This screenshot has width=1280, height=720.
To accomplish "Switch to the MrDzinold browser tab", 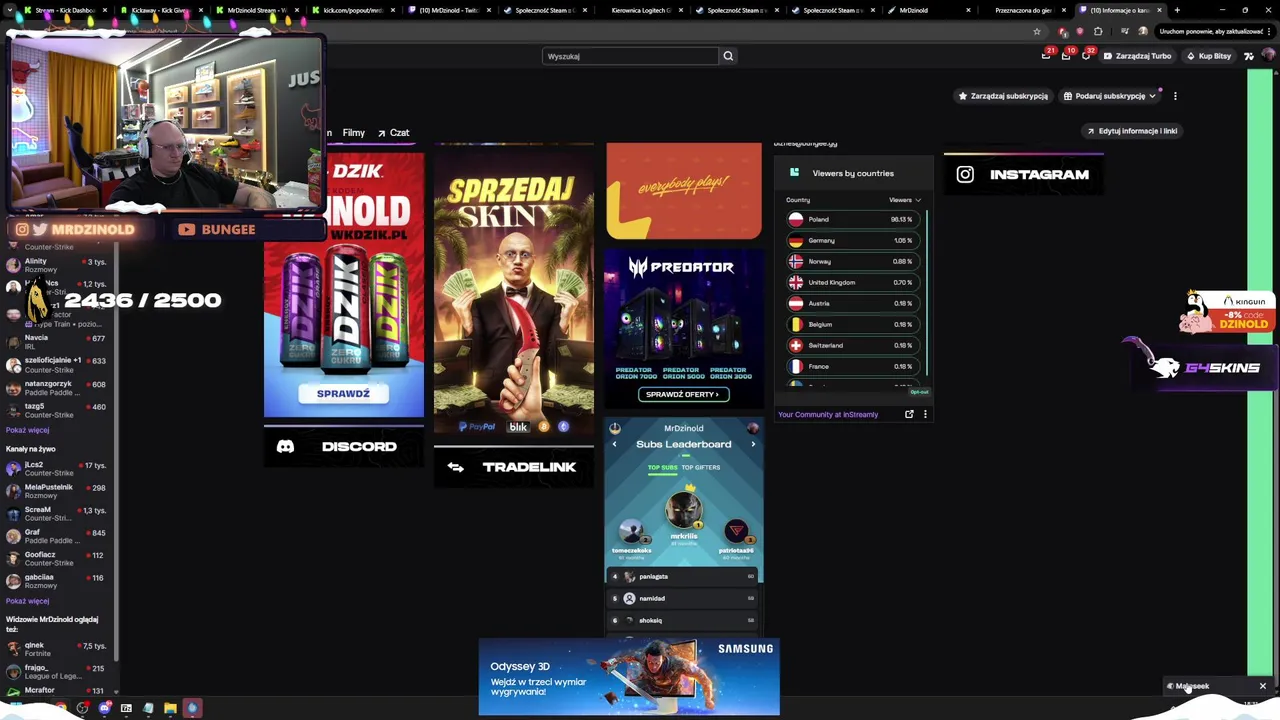I will [928, 10].
